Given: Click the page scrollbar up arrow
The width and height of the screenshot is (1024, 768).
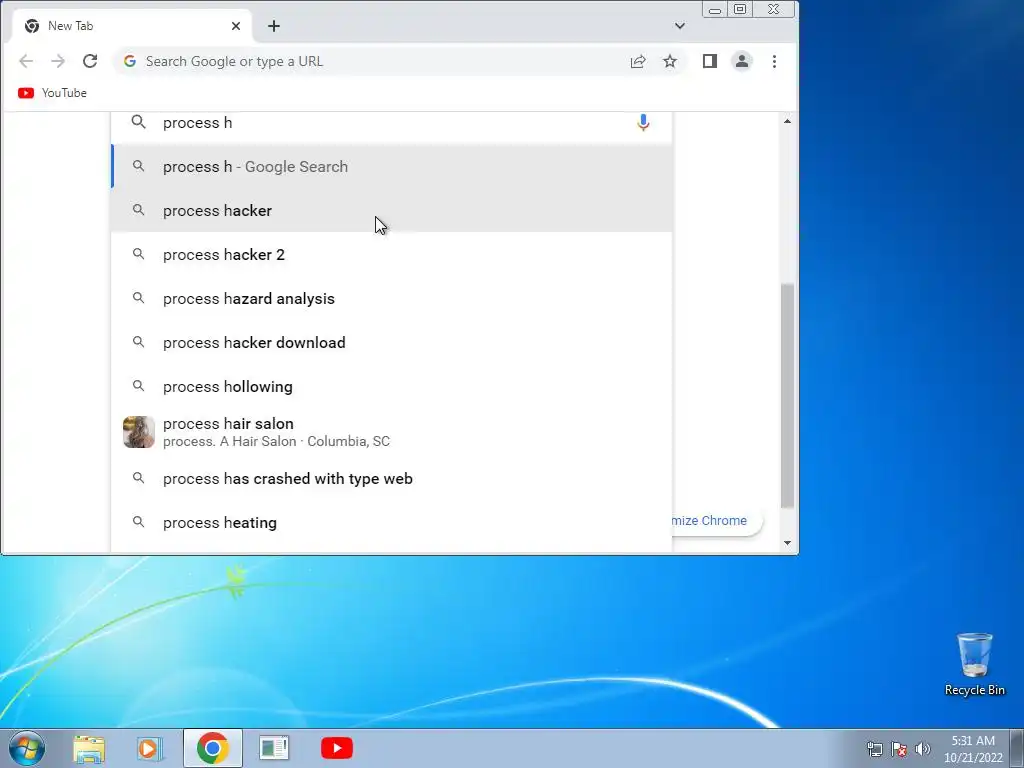Looking at the screenshot, I should [x=788, y=121].
